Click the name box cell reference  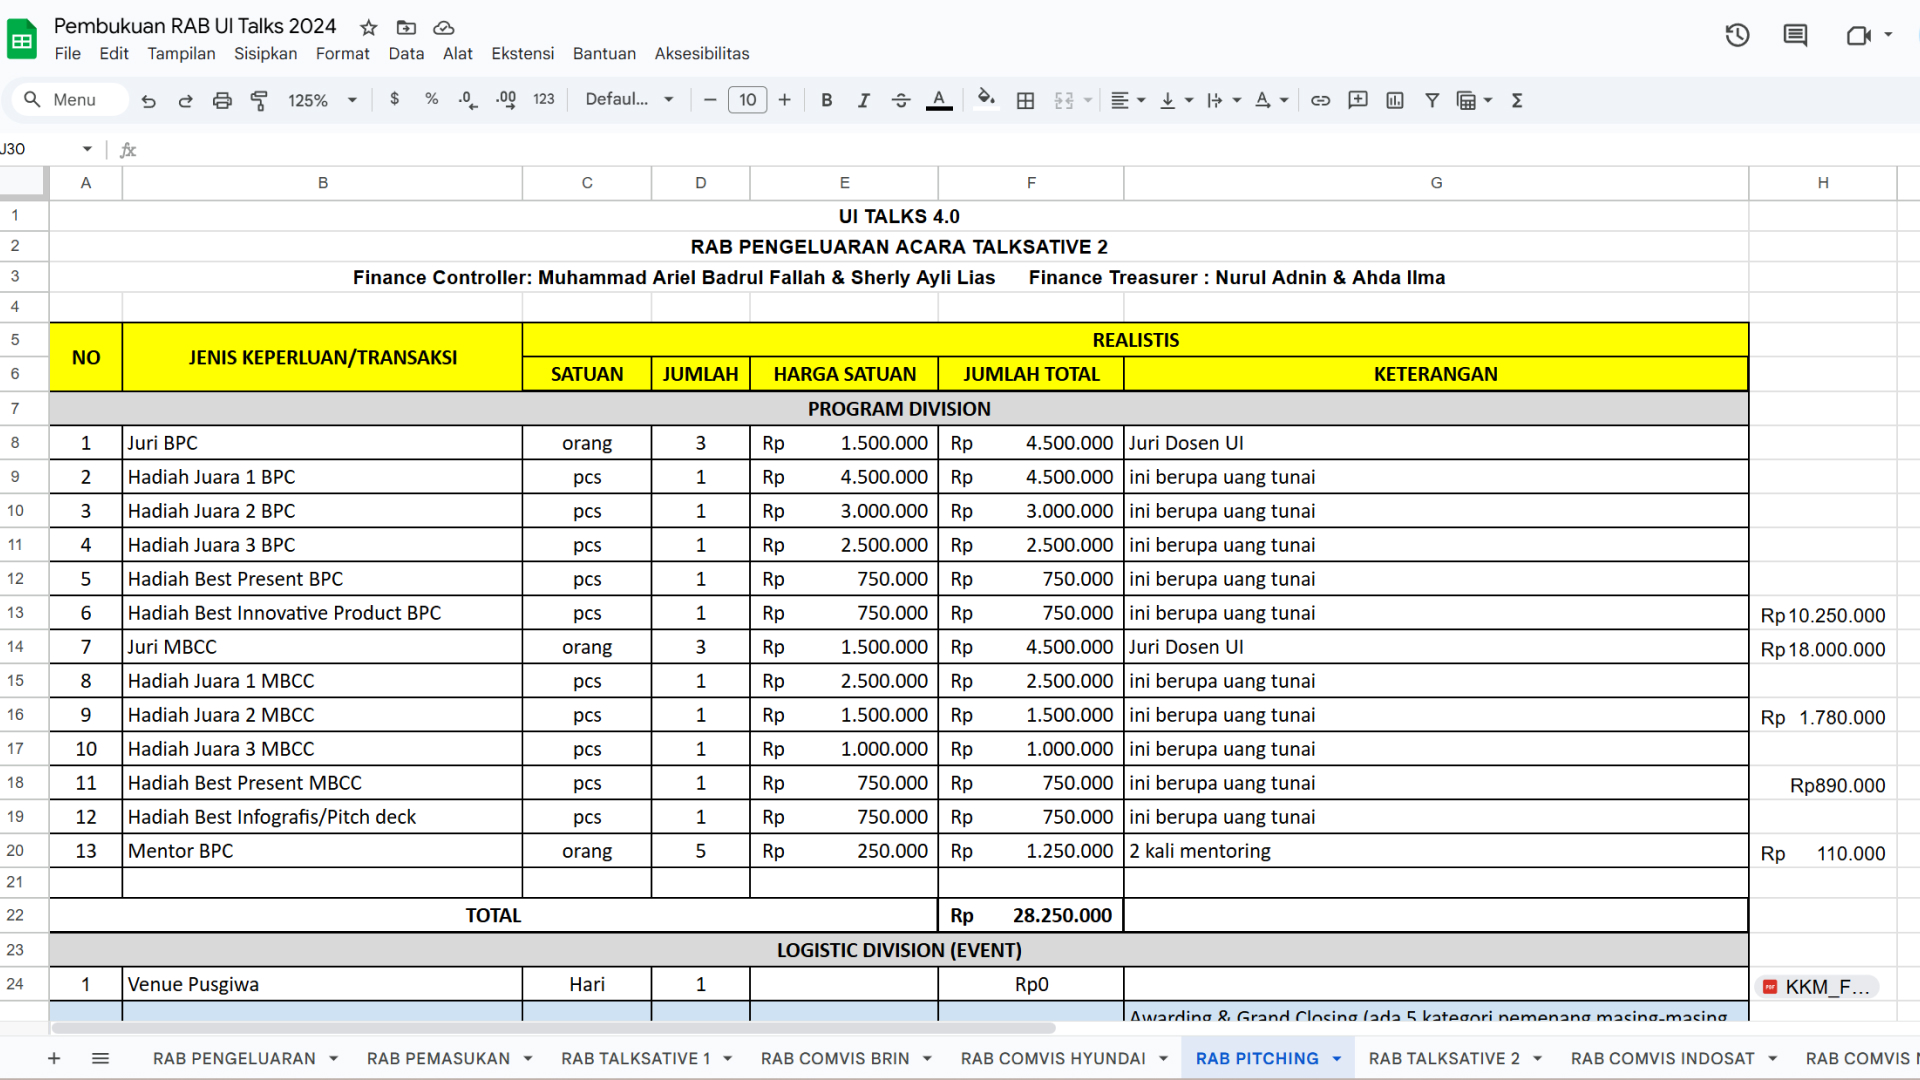click(35, 149)
